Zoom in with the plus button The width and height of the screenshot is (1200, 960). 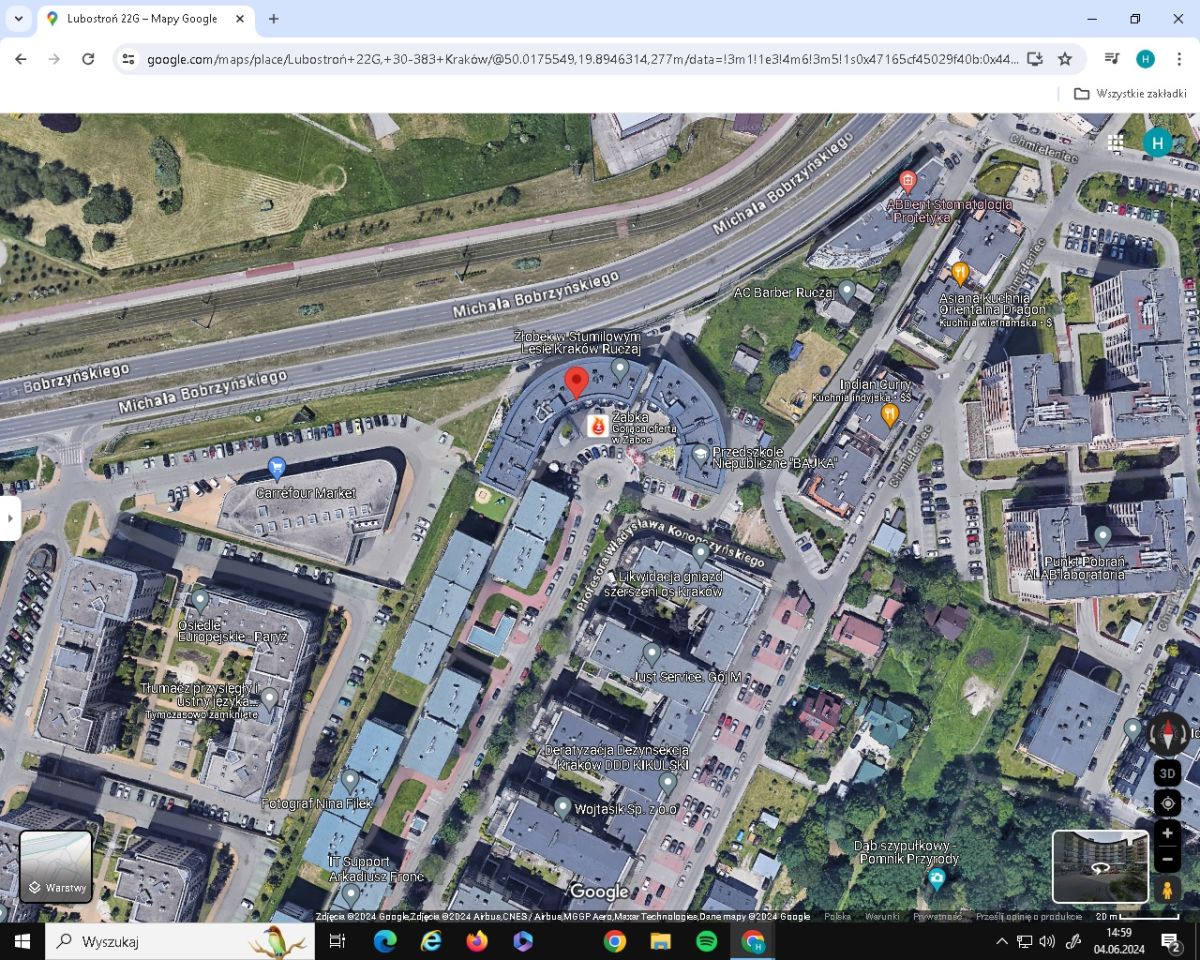(1167, 833)
